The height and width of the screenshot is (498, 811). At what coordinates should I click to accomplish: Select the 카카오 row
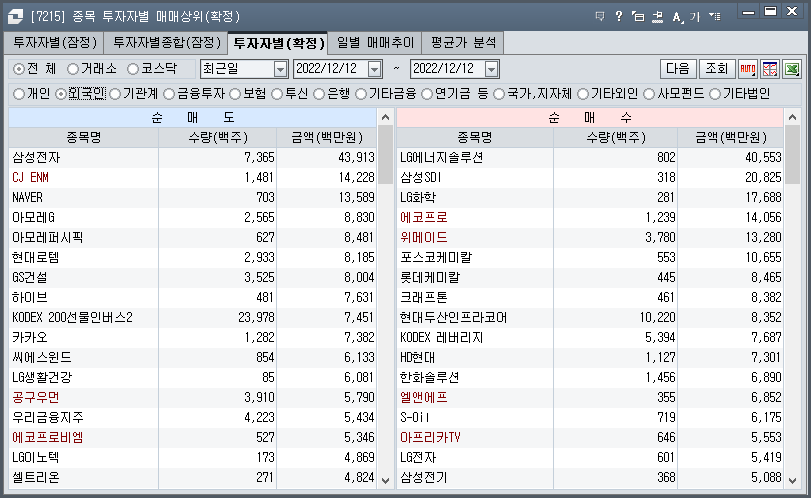192,338
